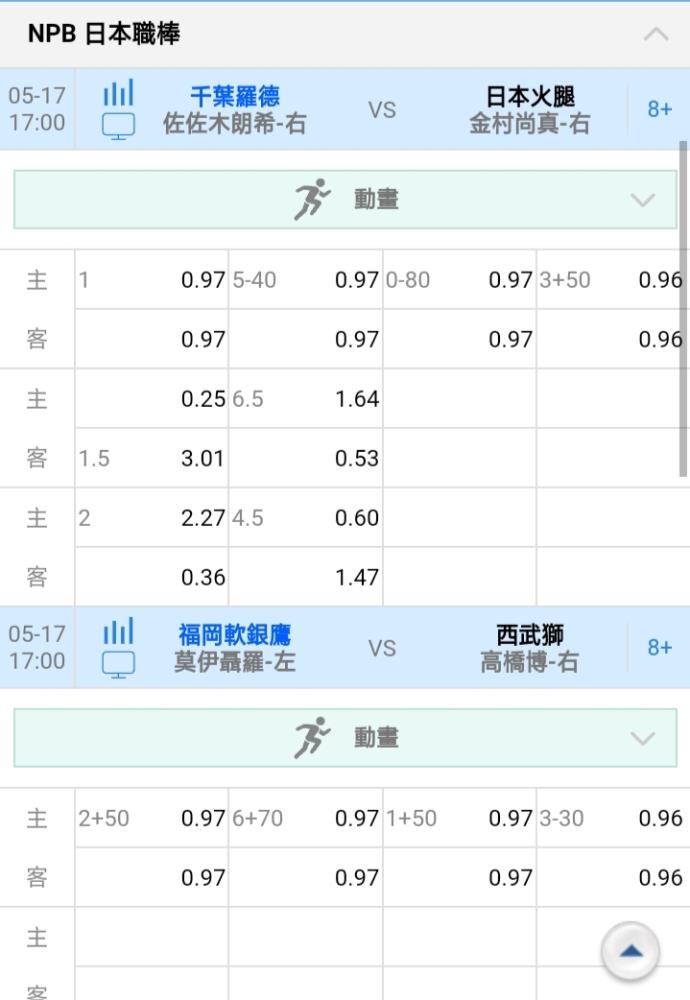Open live TV icon for 福岡軟銀鷹 match

(119, 664)
